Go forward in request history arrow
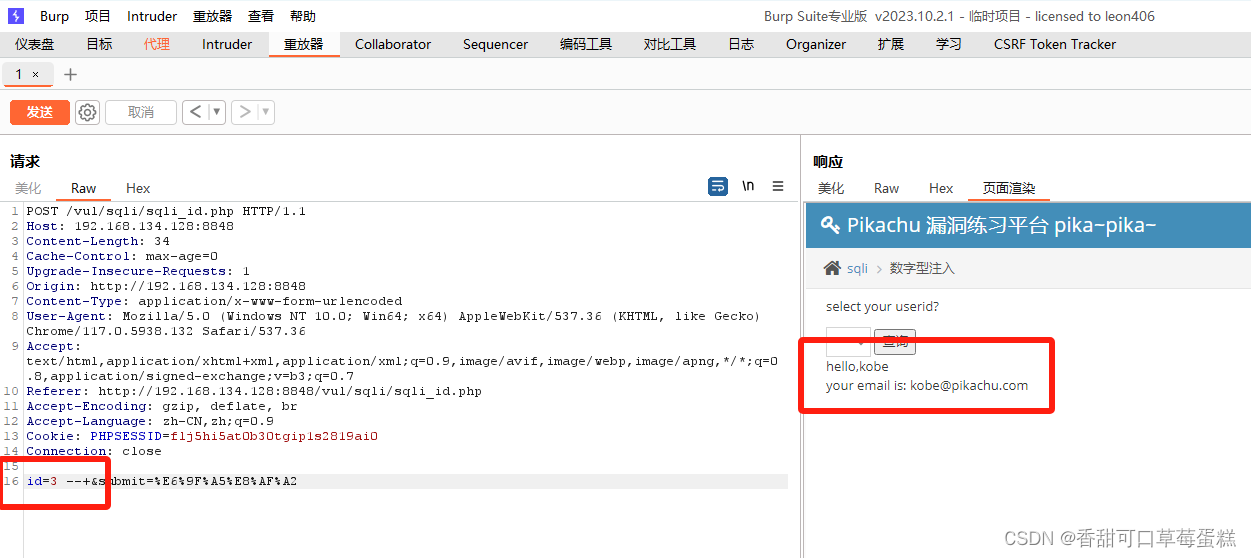The image size is (1251, 558). (x=244, y=112)
